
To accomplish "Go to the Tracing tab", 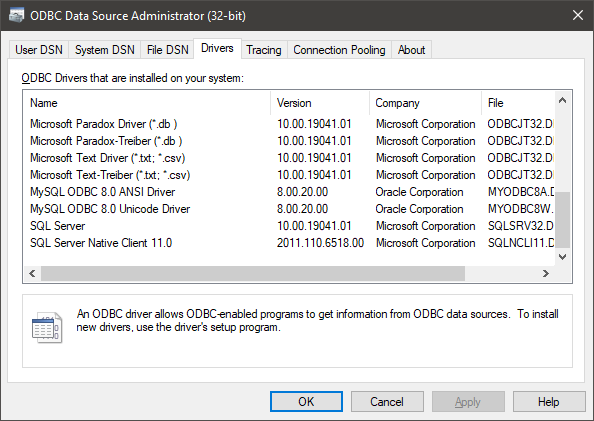I will tap(264, 50).
